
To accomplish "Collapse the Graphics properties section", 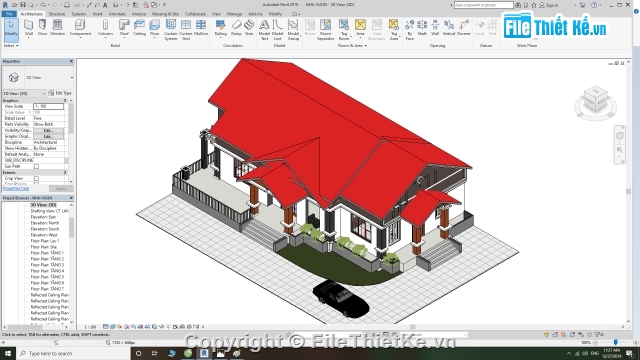I will tap(65, 100).
